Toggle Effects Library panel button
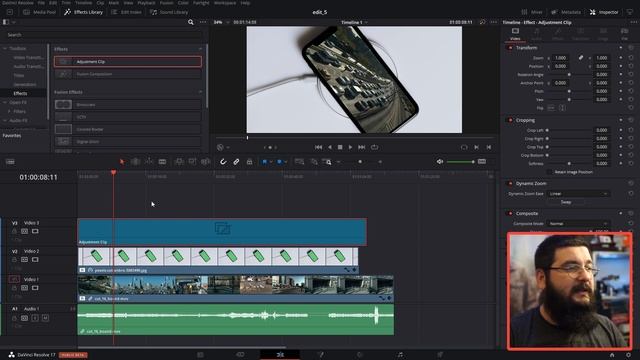Screen dimensions: 640x360 pos(84,12)
